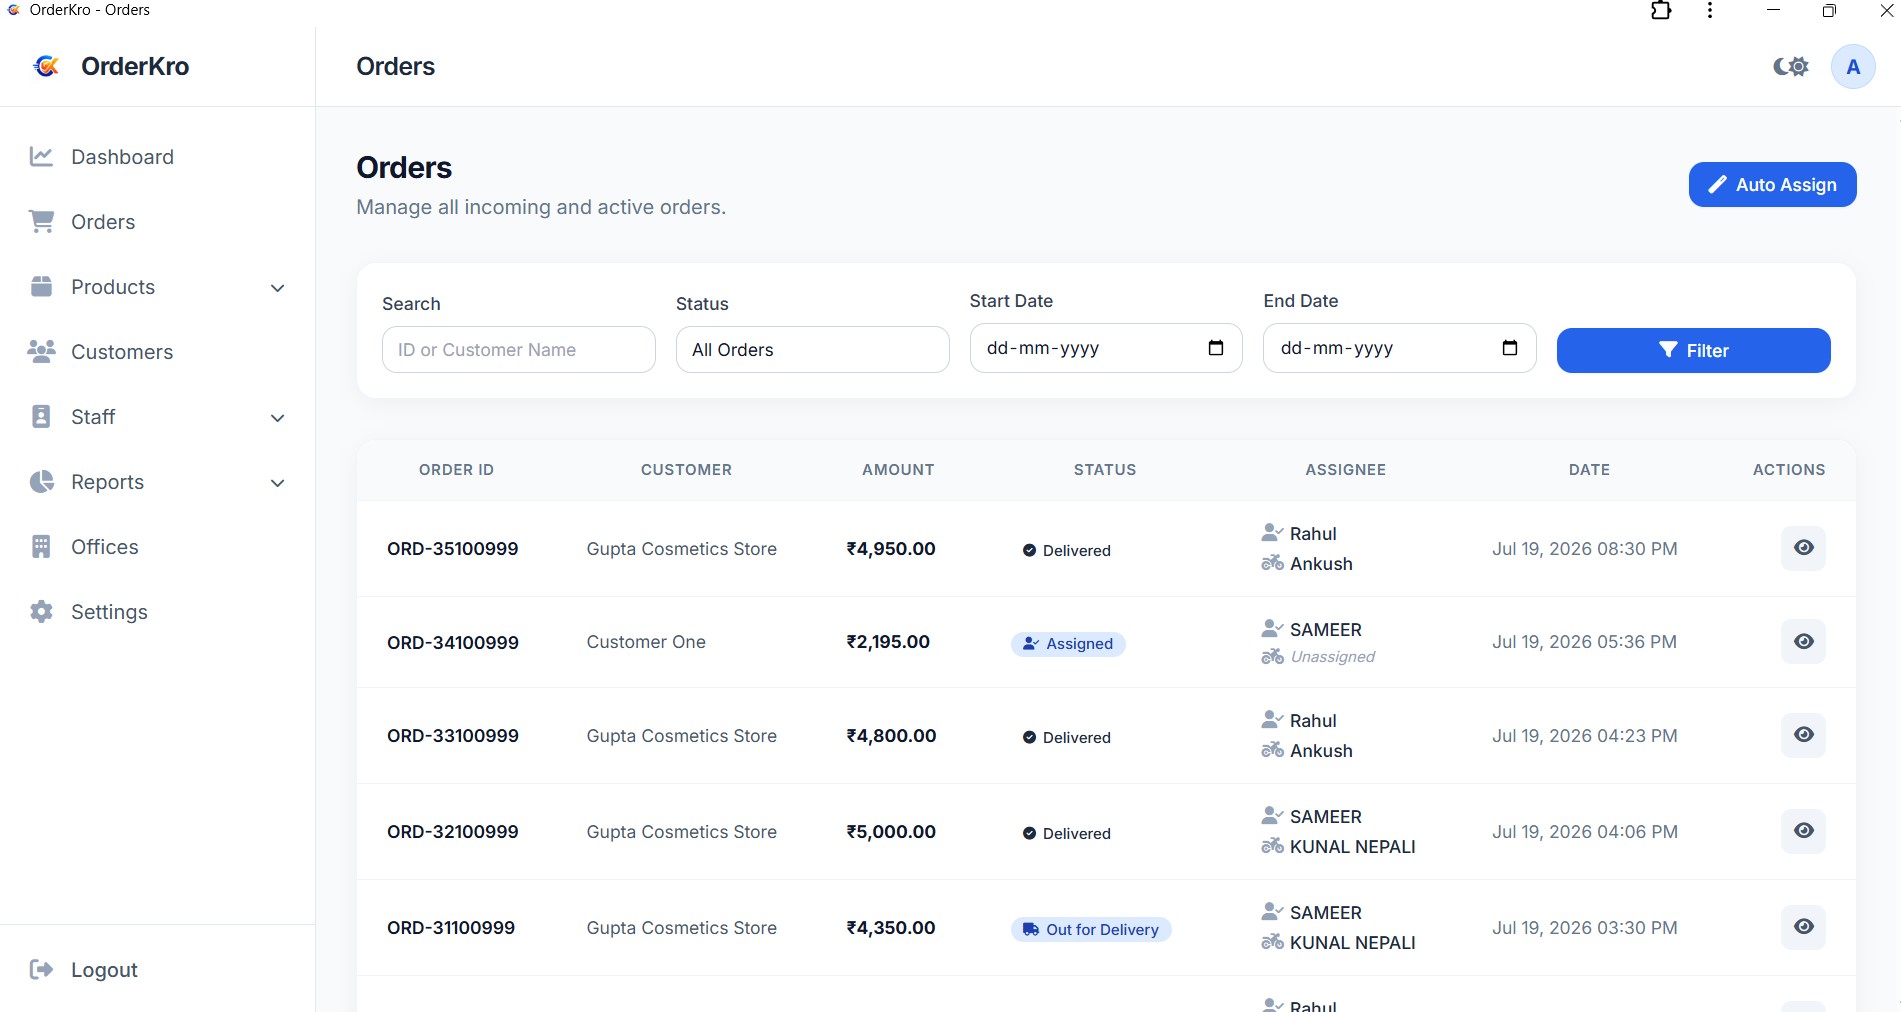Screen dimensions: 1901x1012
Task: Click the order ID ORD-31100999
Action: (x=451, y=928)
